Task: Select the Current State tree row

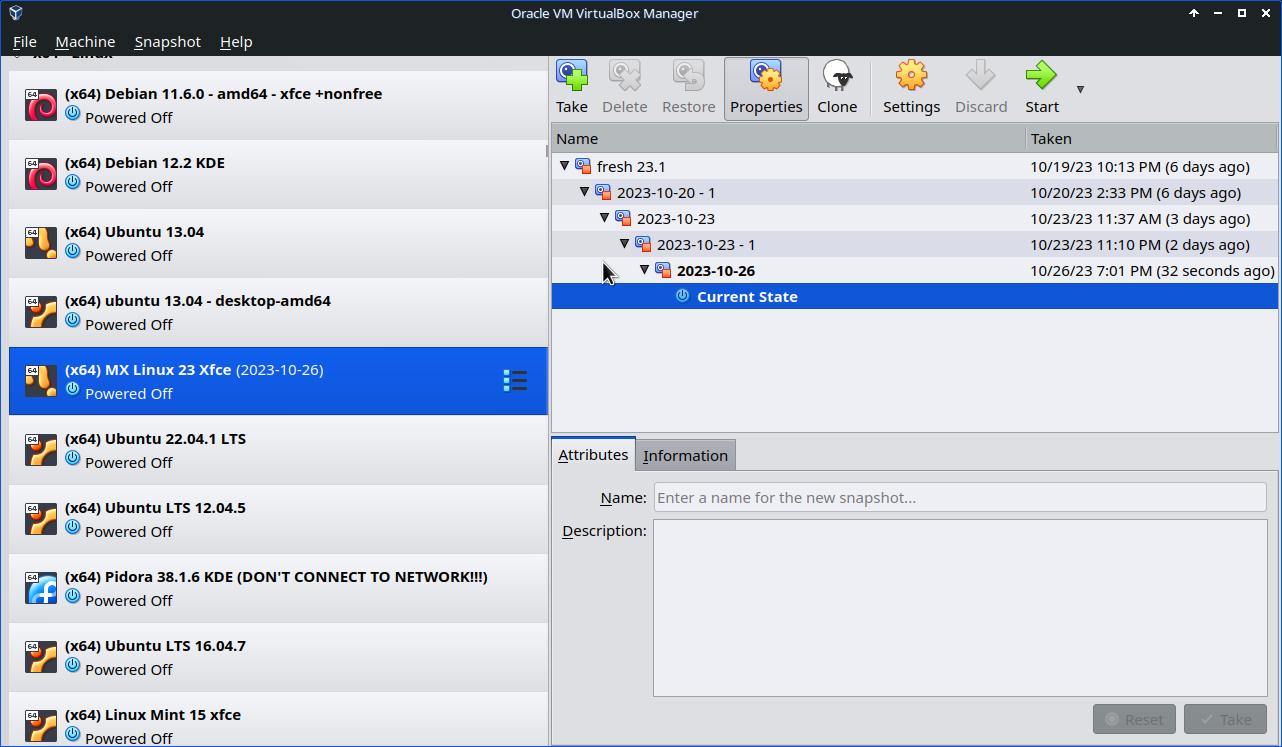Action: (x=914, y=296)
